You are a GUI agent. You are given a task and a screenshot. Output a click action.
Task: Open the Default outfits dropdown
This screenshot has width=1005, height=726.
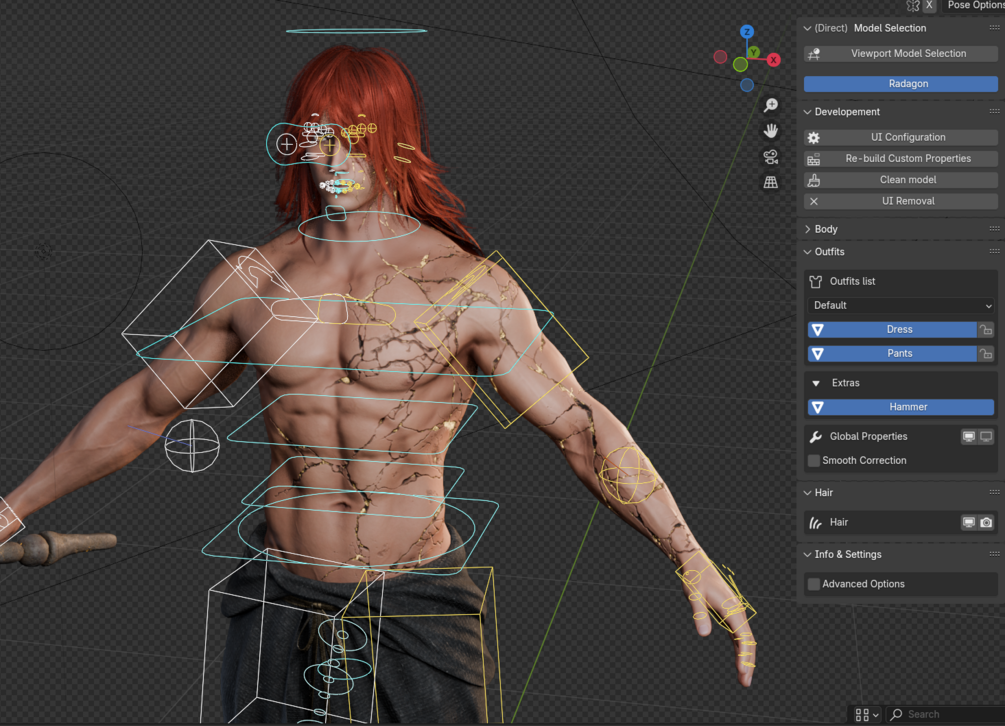[x=901, y=306]
